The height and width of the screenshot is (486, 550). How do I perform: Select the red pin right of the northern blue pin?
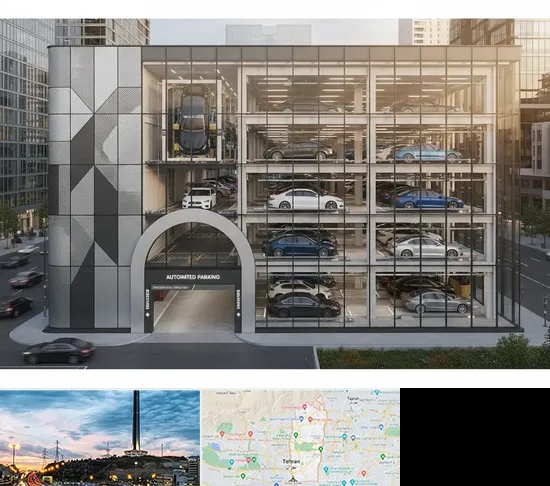point(310,419)
